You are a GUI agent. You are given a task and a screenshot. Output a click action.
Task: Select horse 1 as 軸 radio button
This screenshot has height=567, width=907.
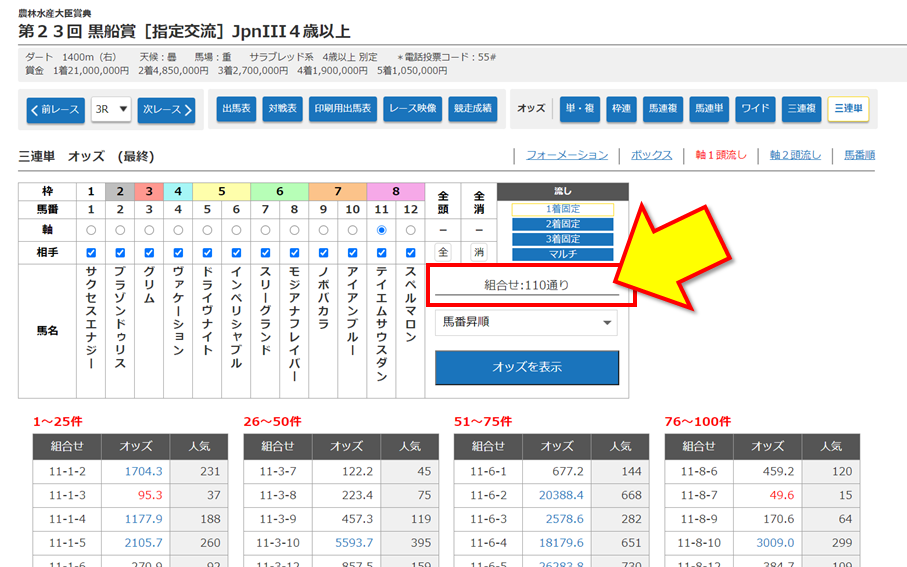pos(91,230)
